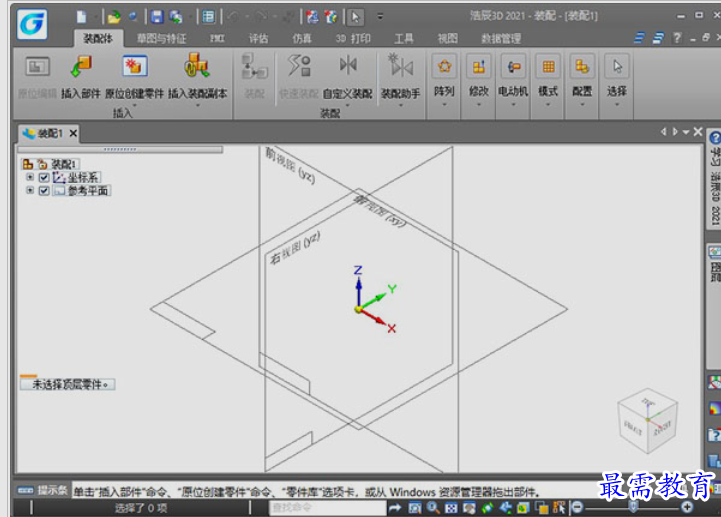The height and width of the screenshot is (517, 721).
Task: Open the quick access toolbar customize dropdown
Action: 380,17
